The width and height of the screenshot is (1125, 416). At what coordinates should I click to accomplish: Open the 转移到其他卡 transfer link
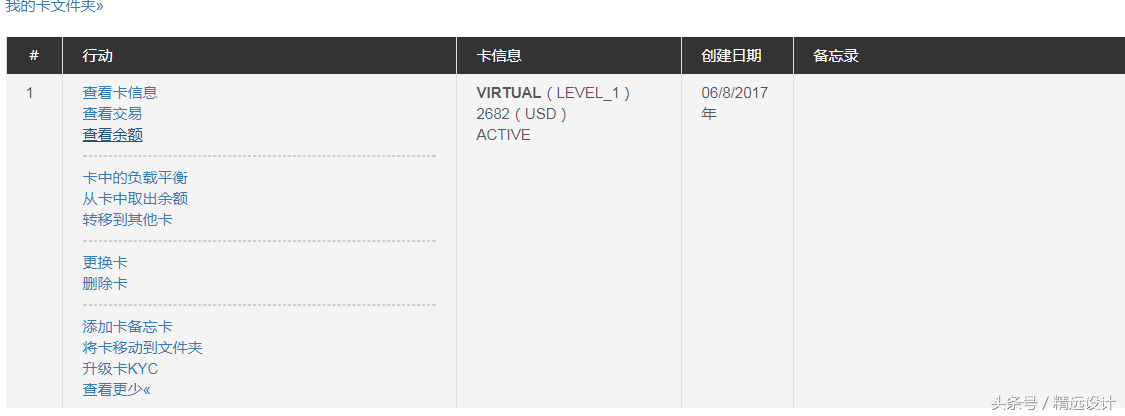point(127,220)
